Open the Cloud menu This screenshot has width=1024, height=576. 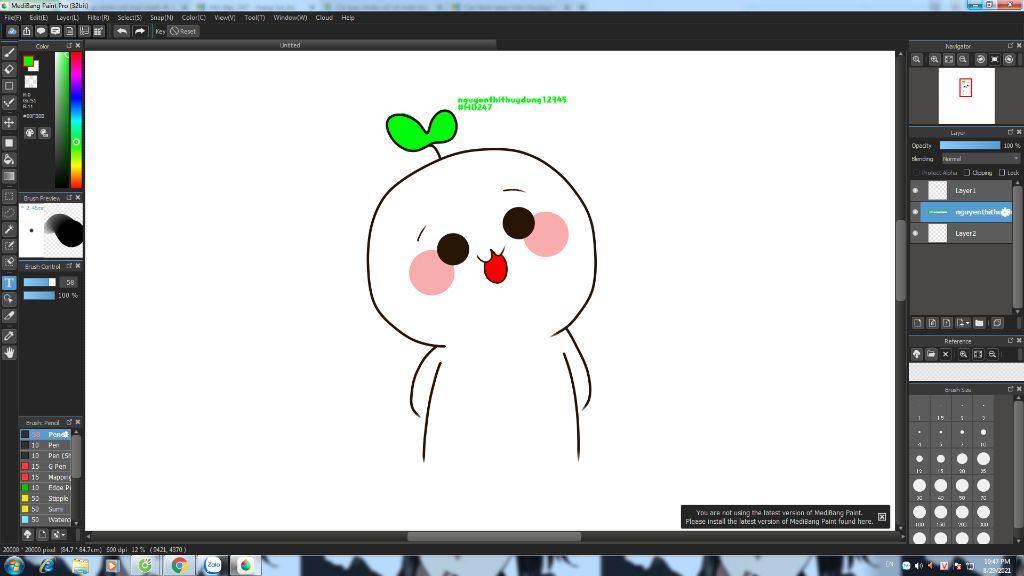click(324, 18)
